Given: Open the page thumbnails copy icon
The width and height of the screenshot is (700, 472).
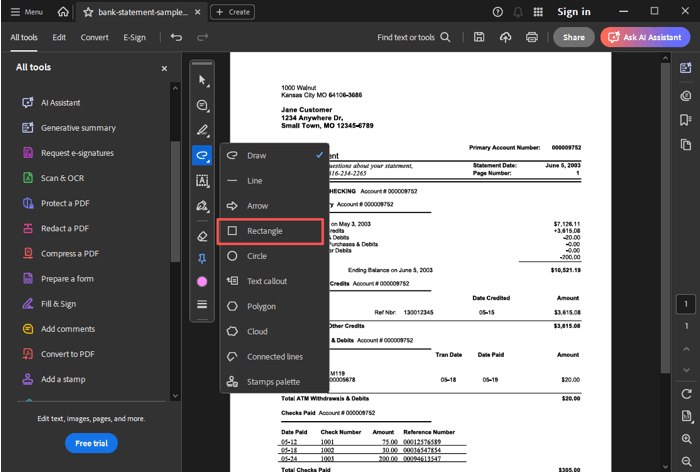Looking at the screenshot, I should [x=686, y=145].
